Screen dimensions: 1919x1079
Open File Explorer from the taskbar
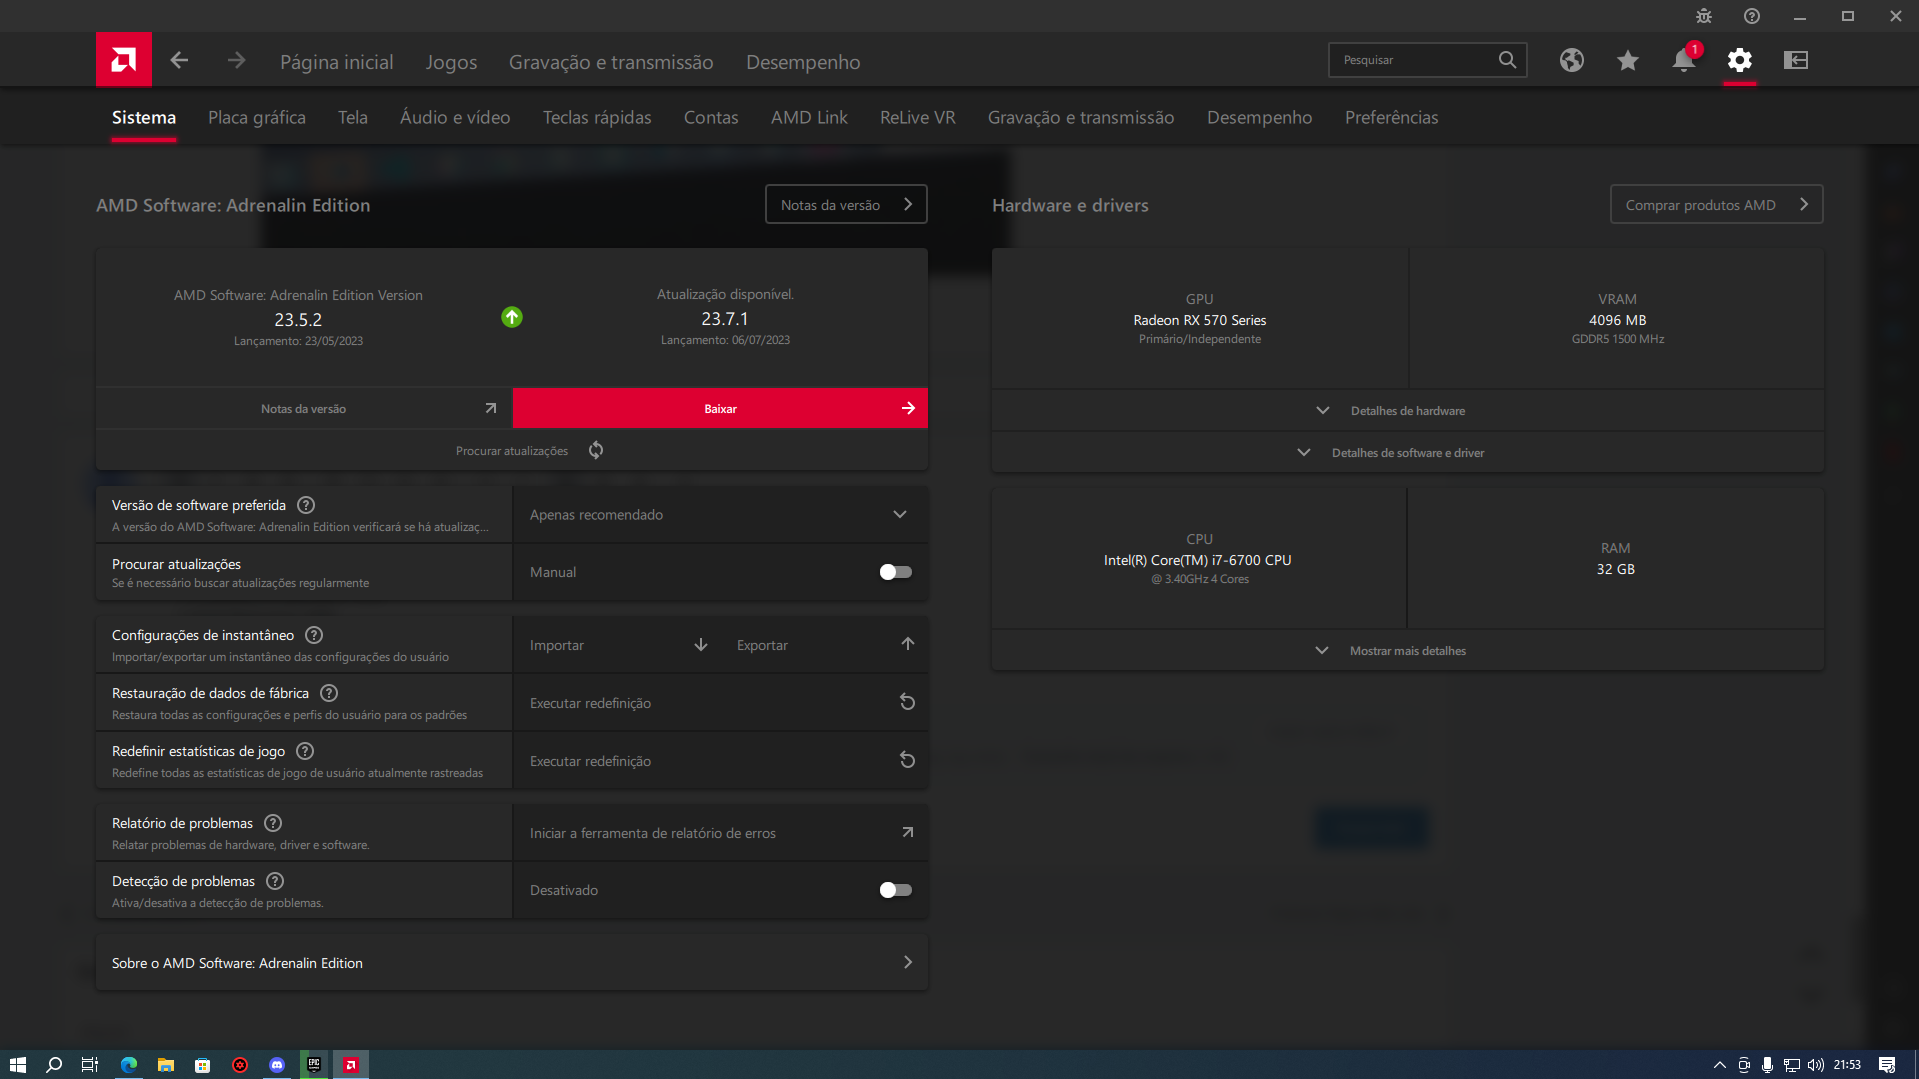[x=166, y=1065]
